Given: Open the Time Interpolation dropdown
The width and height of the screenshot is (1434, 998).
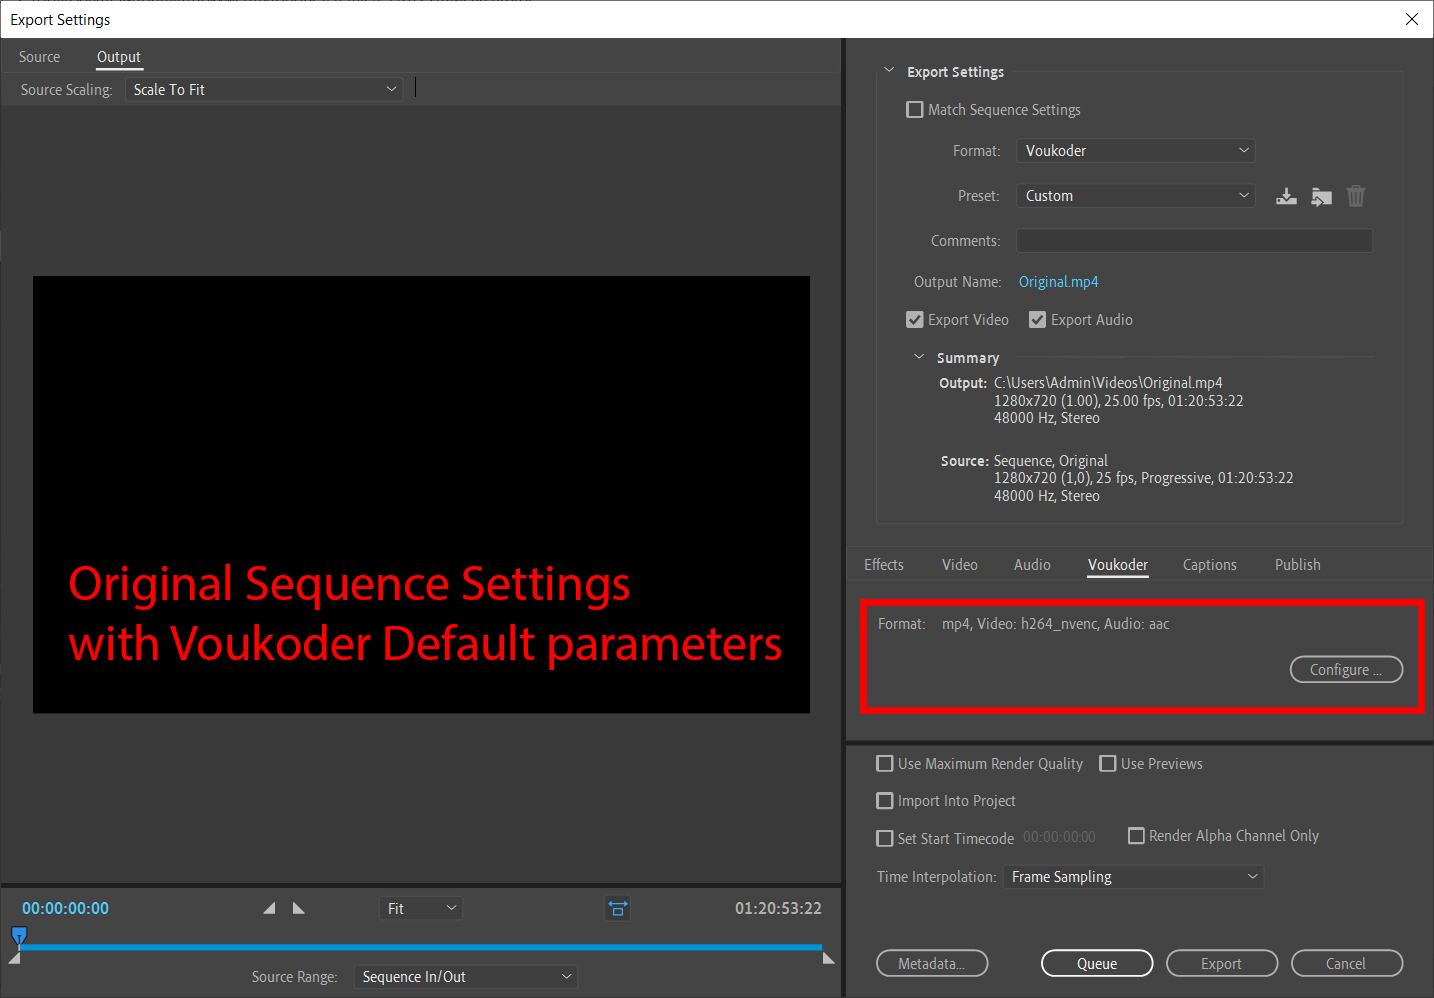Looking at the screenshot, I should point(1133,877).
